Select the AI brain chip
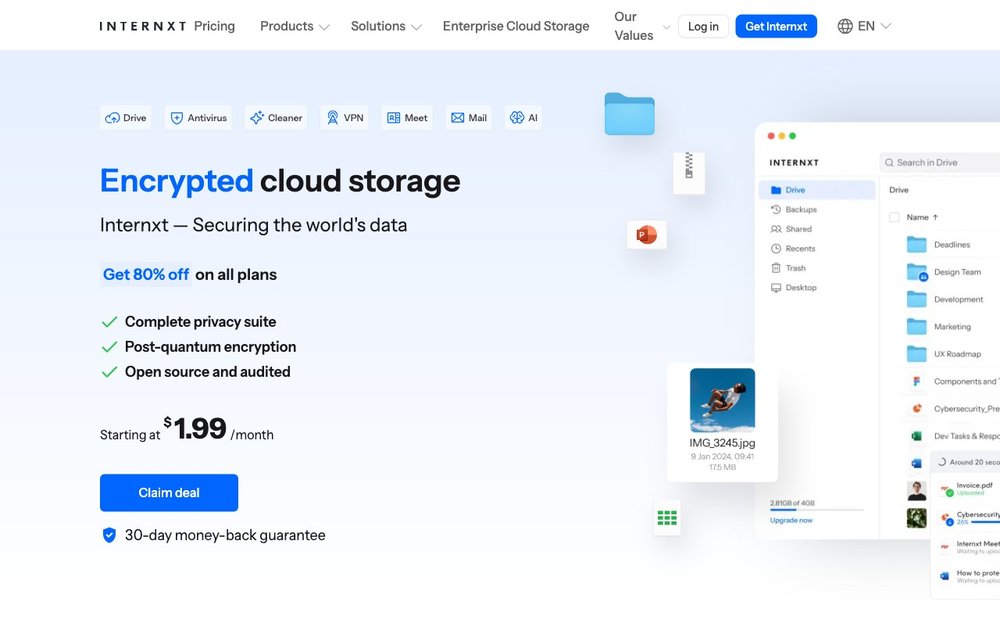1000x641 pixels. (x=524, y=118)
